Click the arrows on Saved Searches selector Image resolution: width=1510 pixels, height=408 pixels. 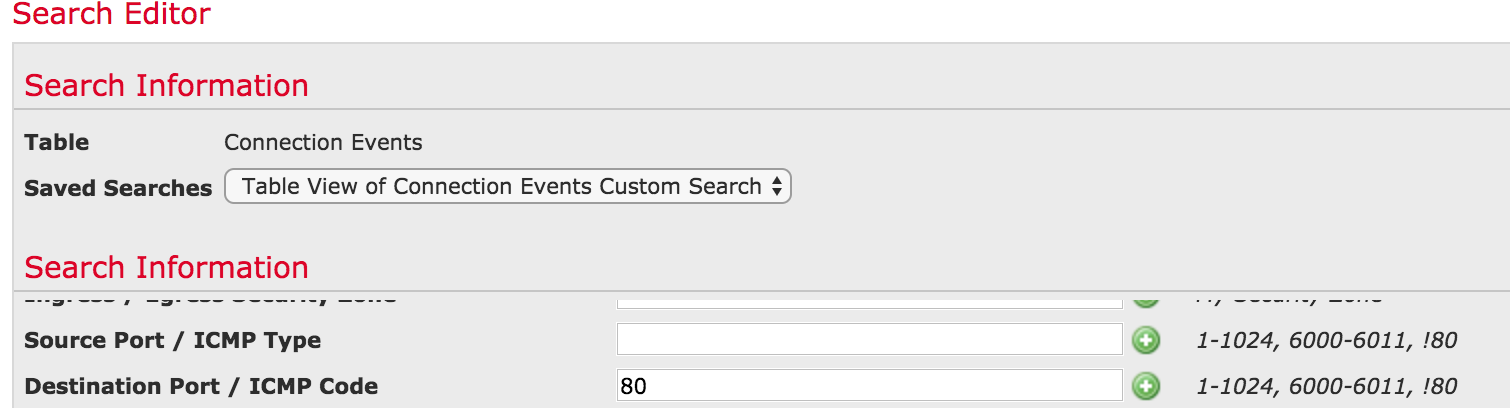[777, 187]
